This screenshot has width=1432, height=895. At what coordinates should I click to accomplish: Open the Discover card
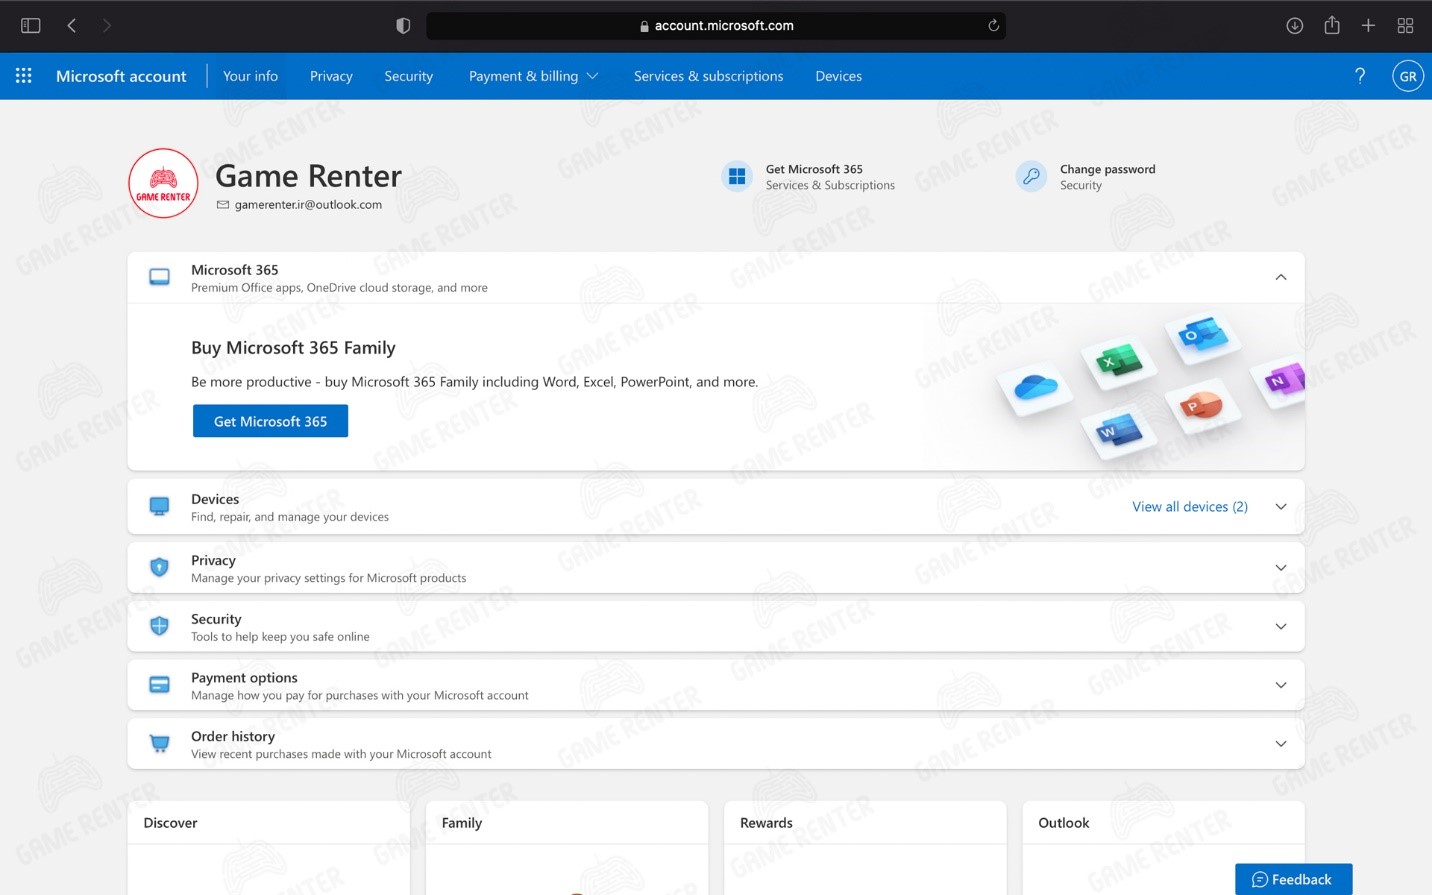point(269,847)
